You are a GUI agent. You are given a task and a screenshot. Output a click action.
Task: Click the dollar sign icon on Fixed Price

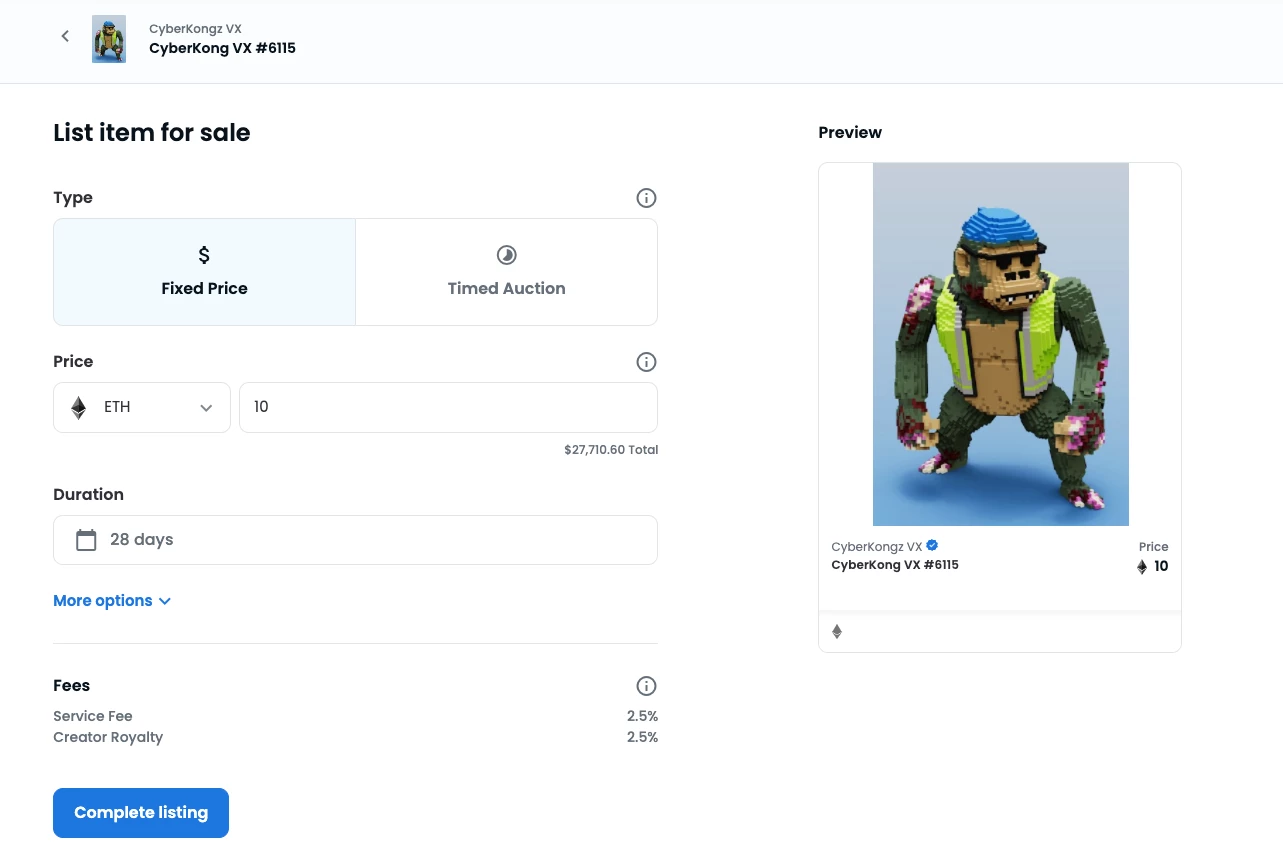click(x=204, y=255)
